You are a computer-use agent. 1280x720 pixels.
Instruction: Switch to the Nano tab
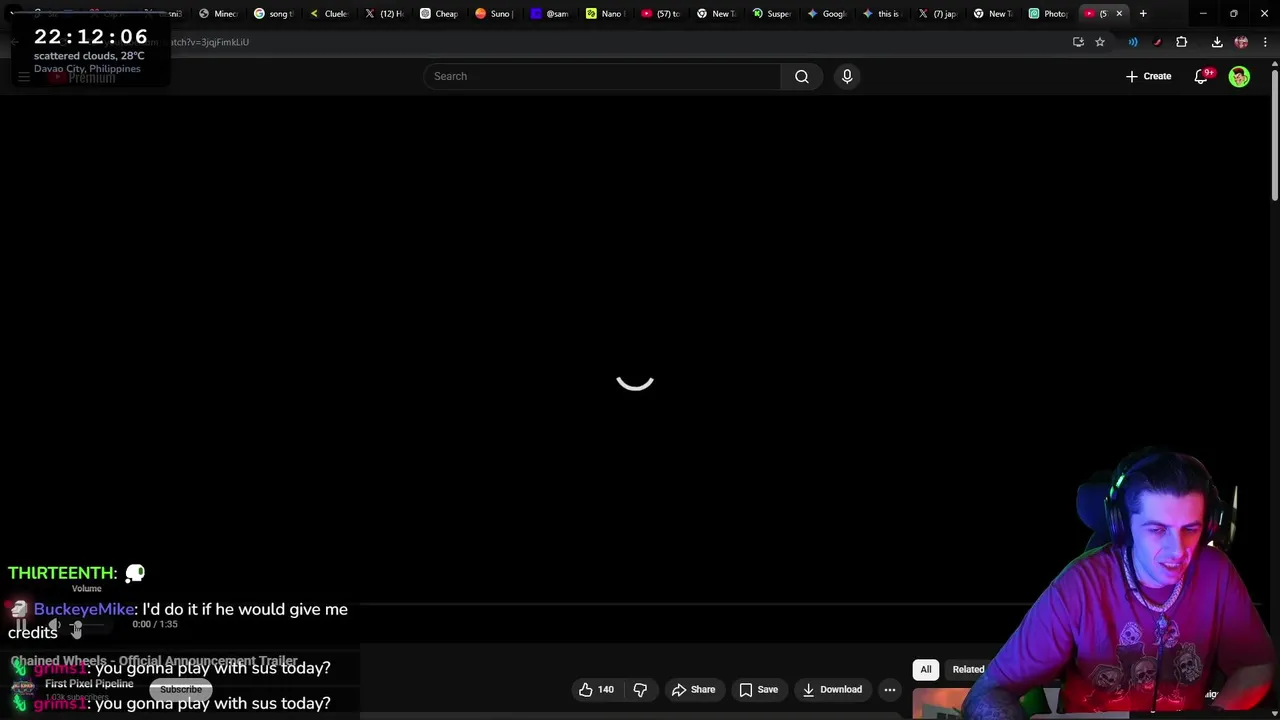point(603,13)
